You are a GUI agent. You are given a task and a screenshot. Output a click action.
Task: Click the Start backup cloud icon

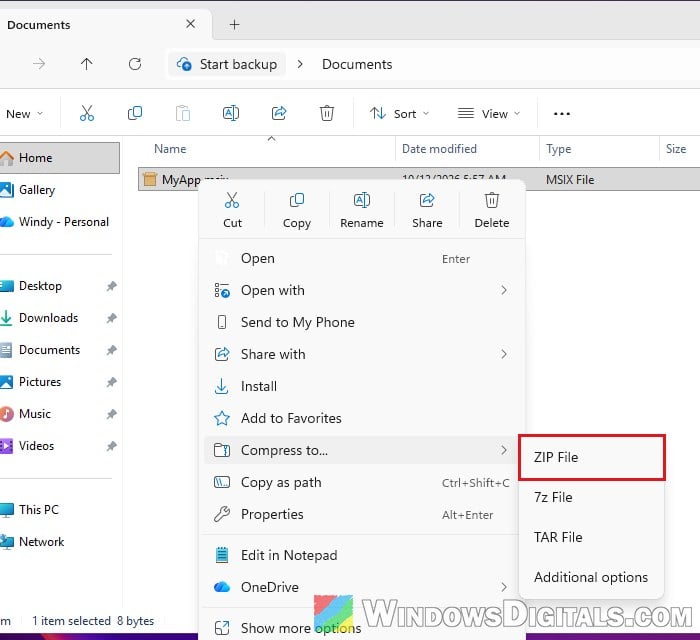(184, 64)
